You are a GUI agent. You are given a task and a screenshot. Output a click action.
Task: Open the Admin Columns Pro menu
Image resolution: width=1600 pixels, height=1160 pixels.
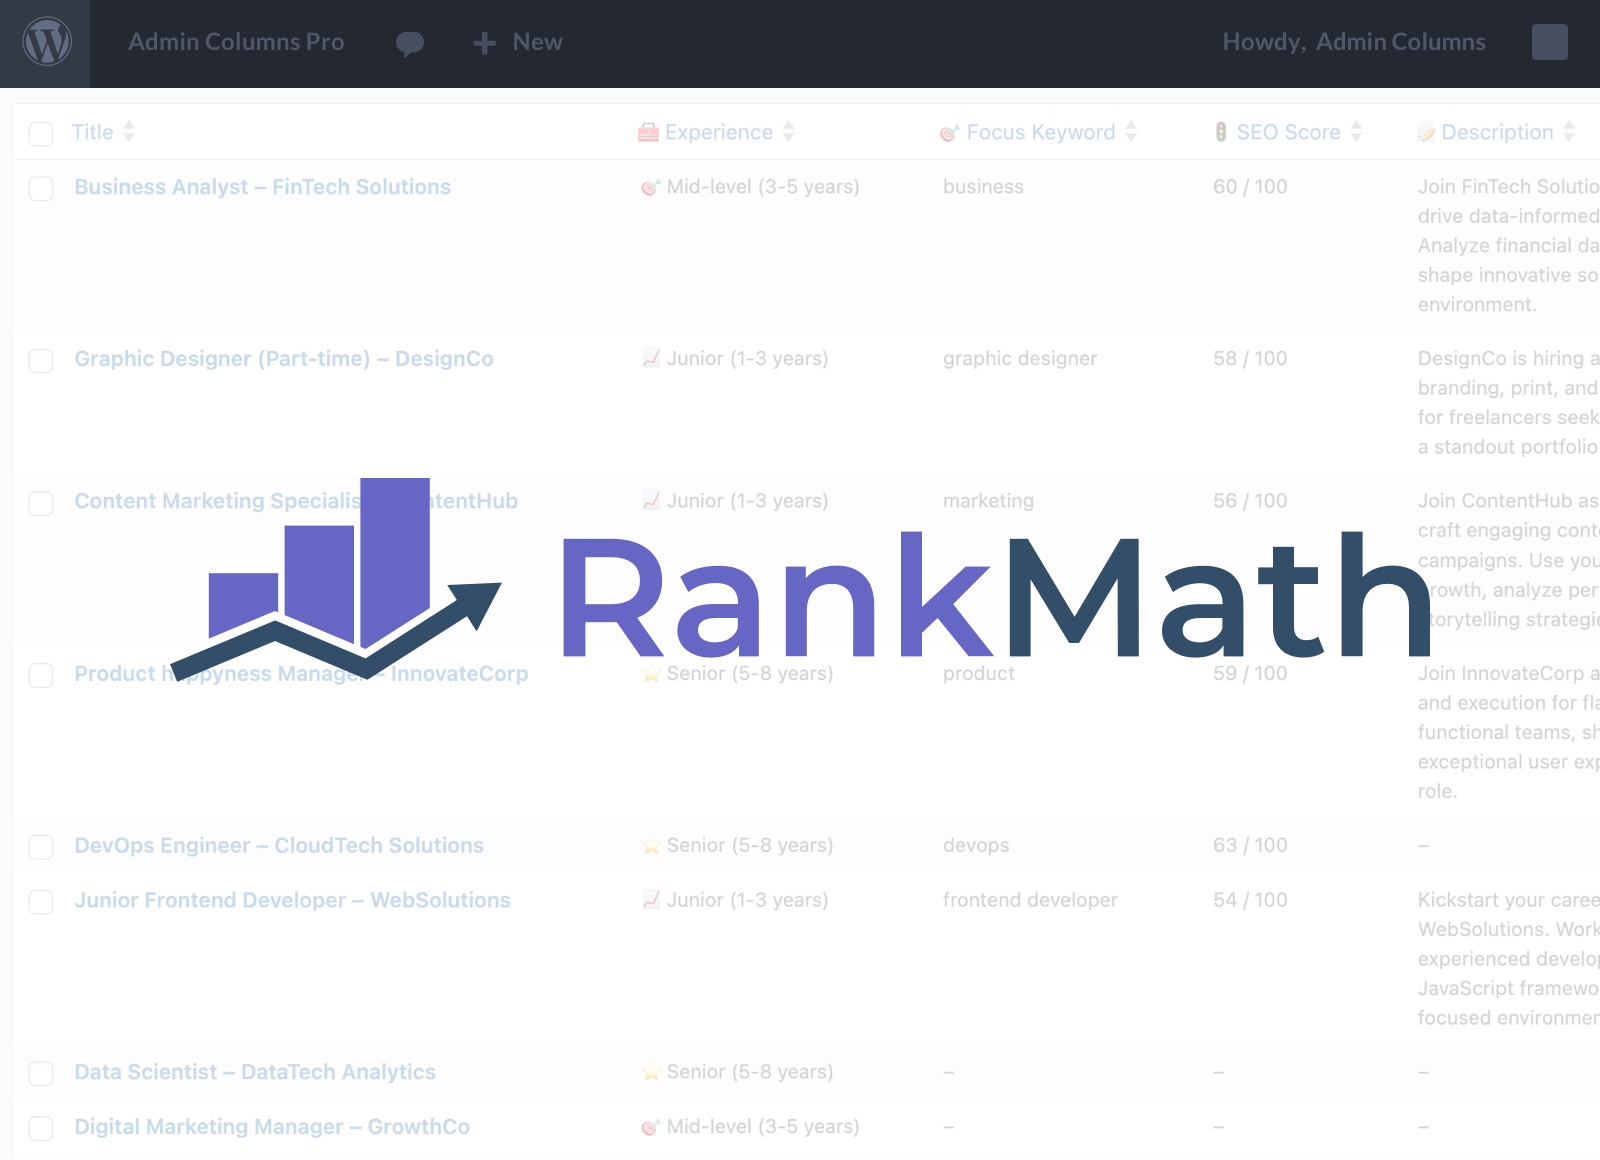coord(236,42)
